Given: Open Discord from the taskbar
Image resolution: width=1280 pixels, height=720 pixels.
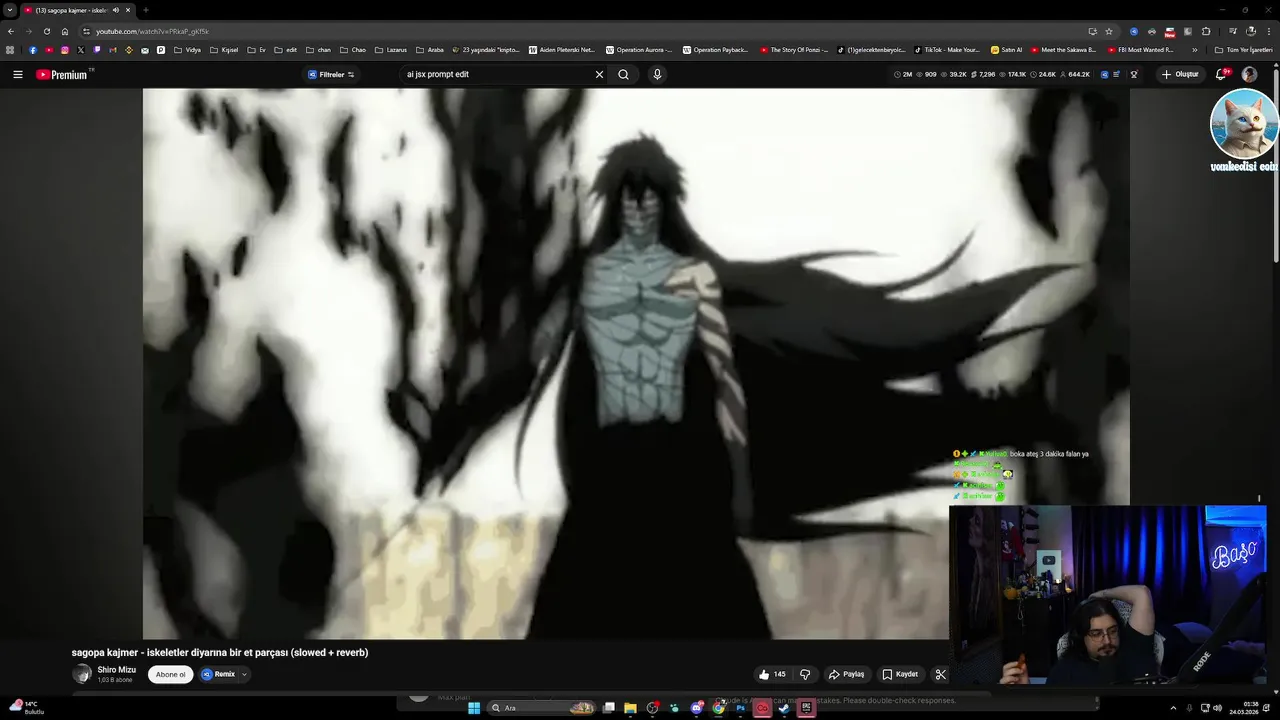Looking at the screenshot, I should point(696,708).
